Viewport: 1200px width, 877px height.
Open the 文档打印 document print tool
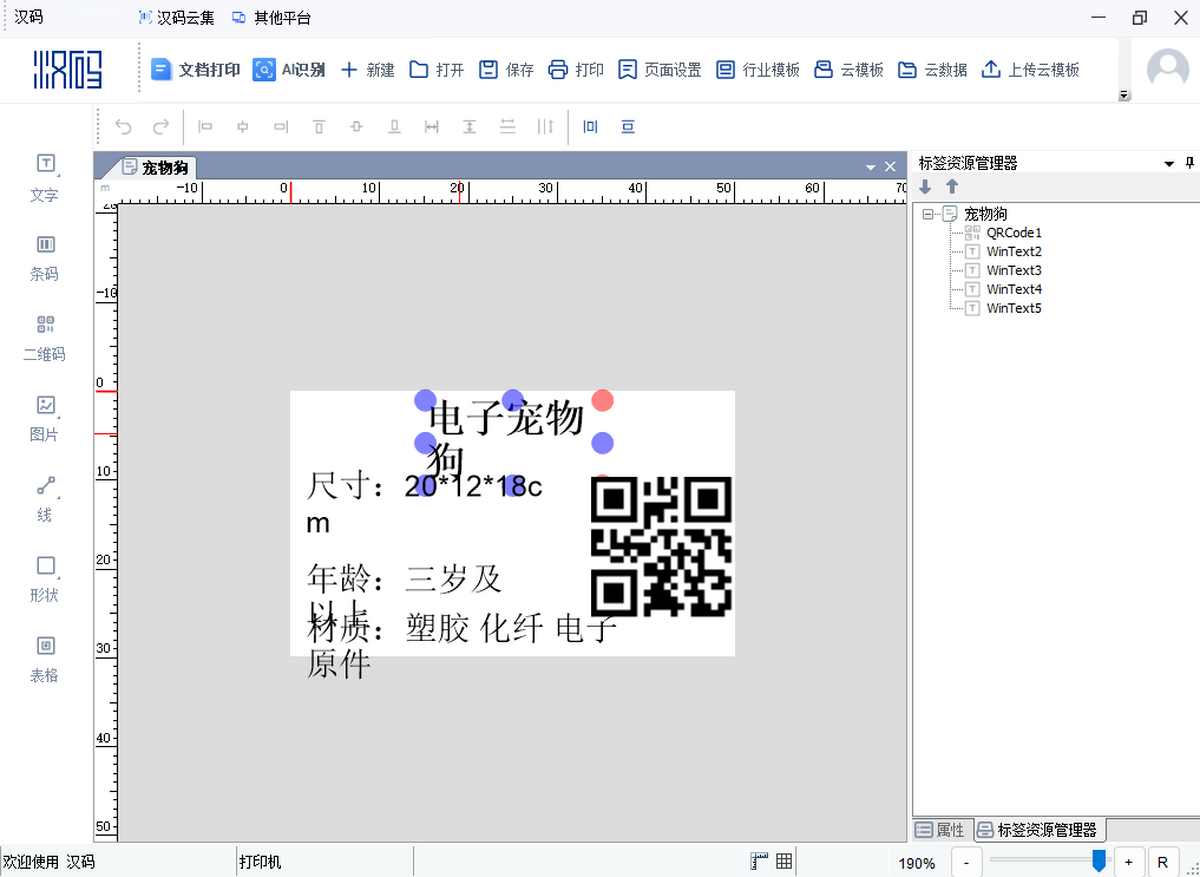196,70
